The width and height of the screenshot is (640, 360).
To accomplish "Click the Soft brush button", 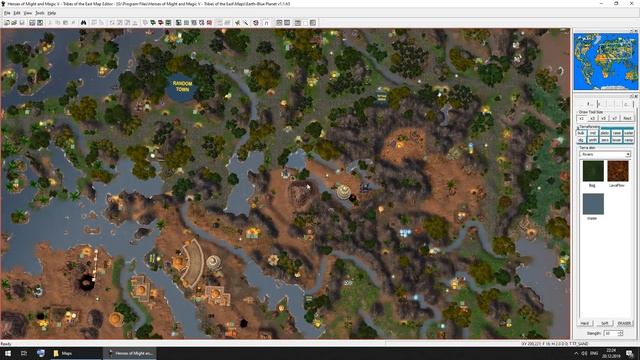I will tap(604, 323).
